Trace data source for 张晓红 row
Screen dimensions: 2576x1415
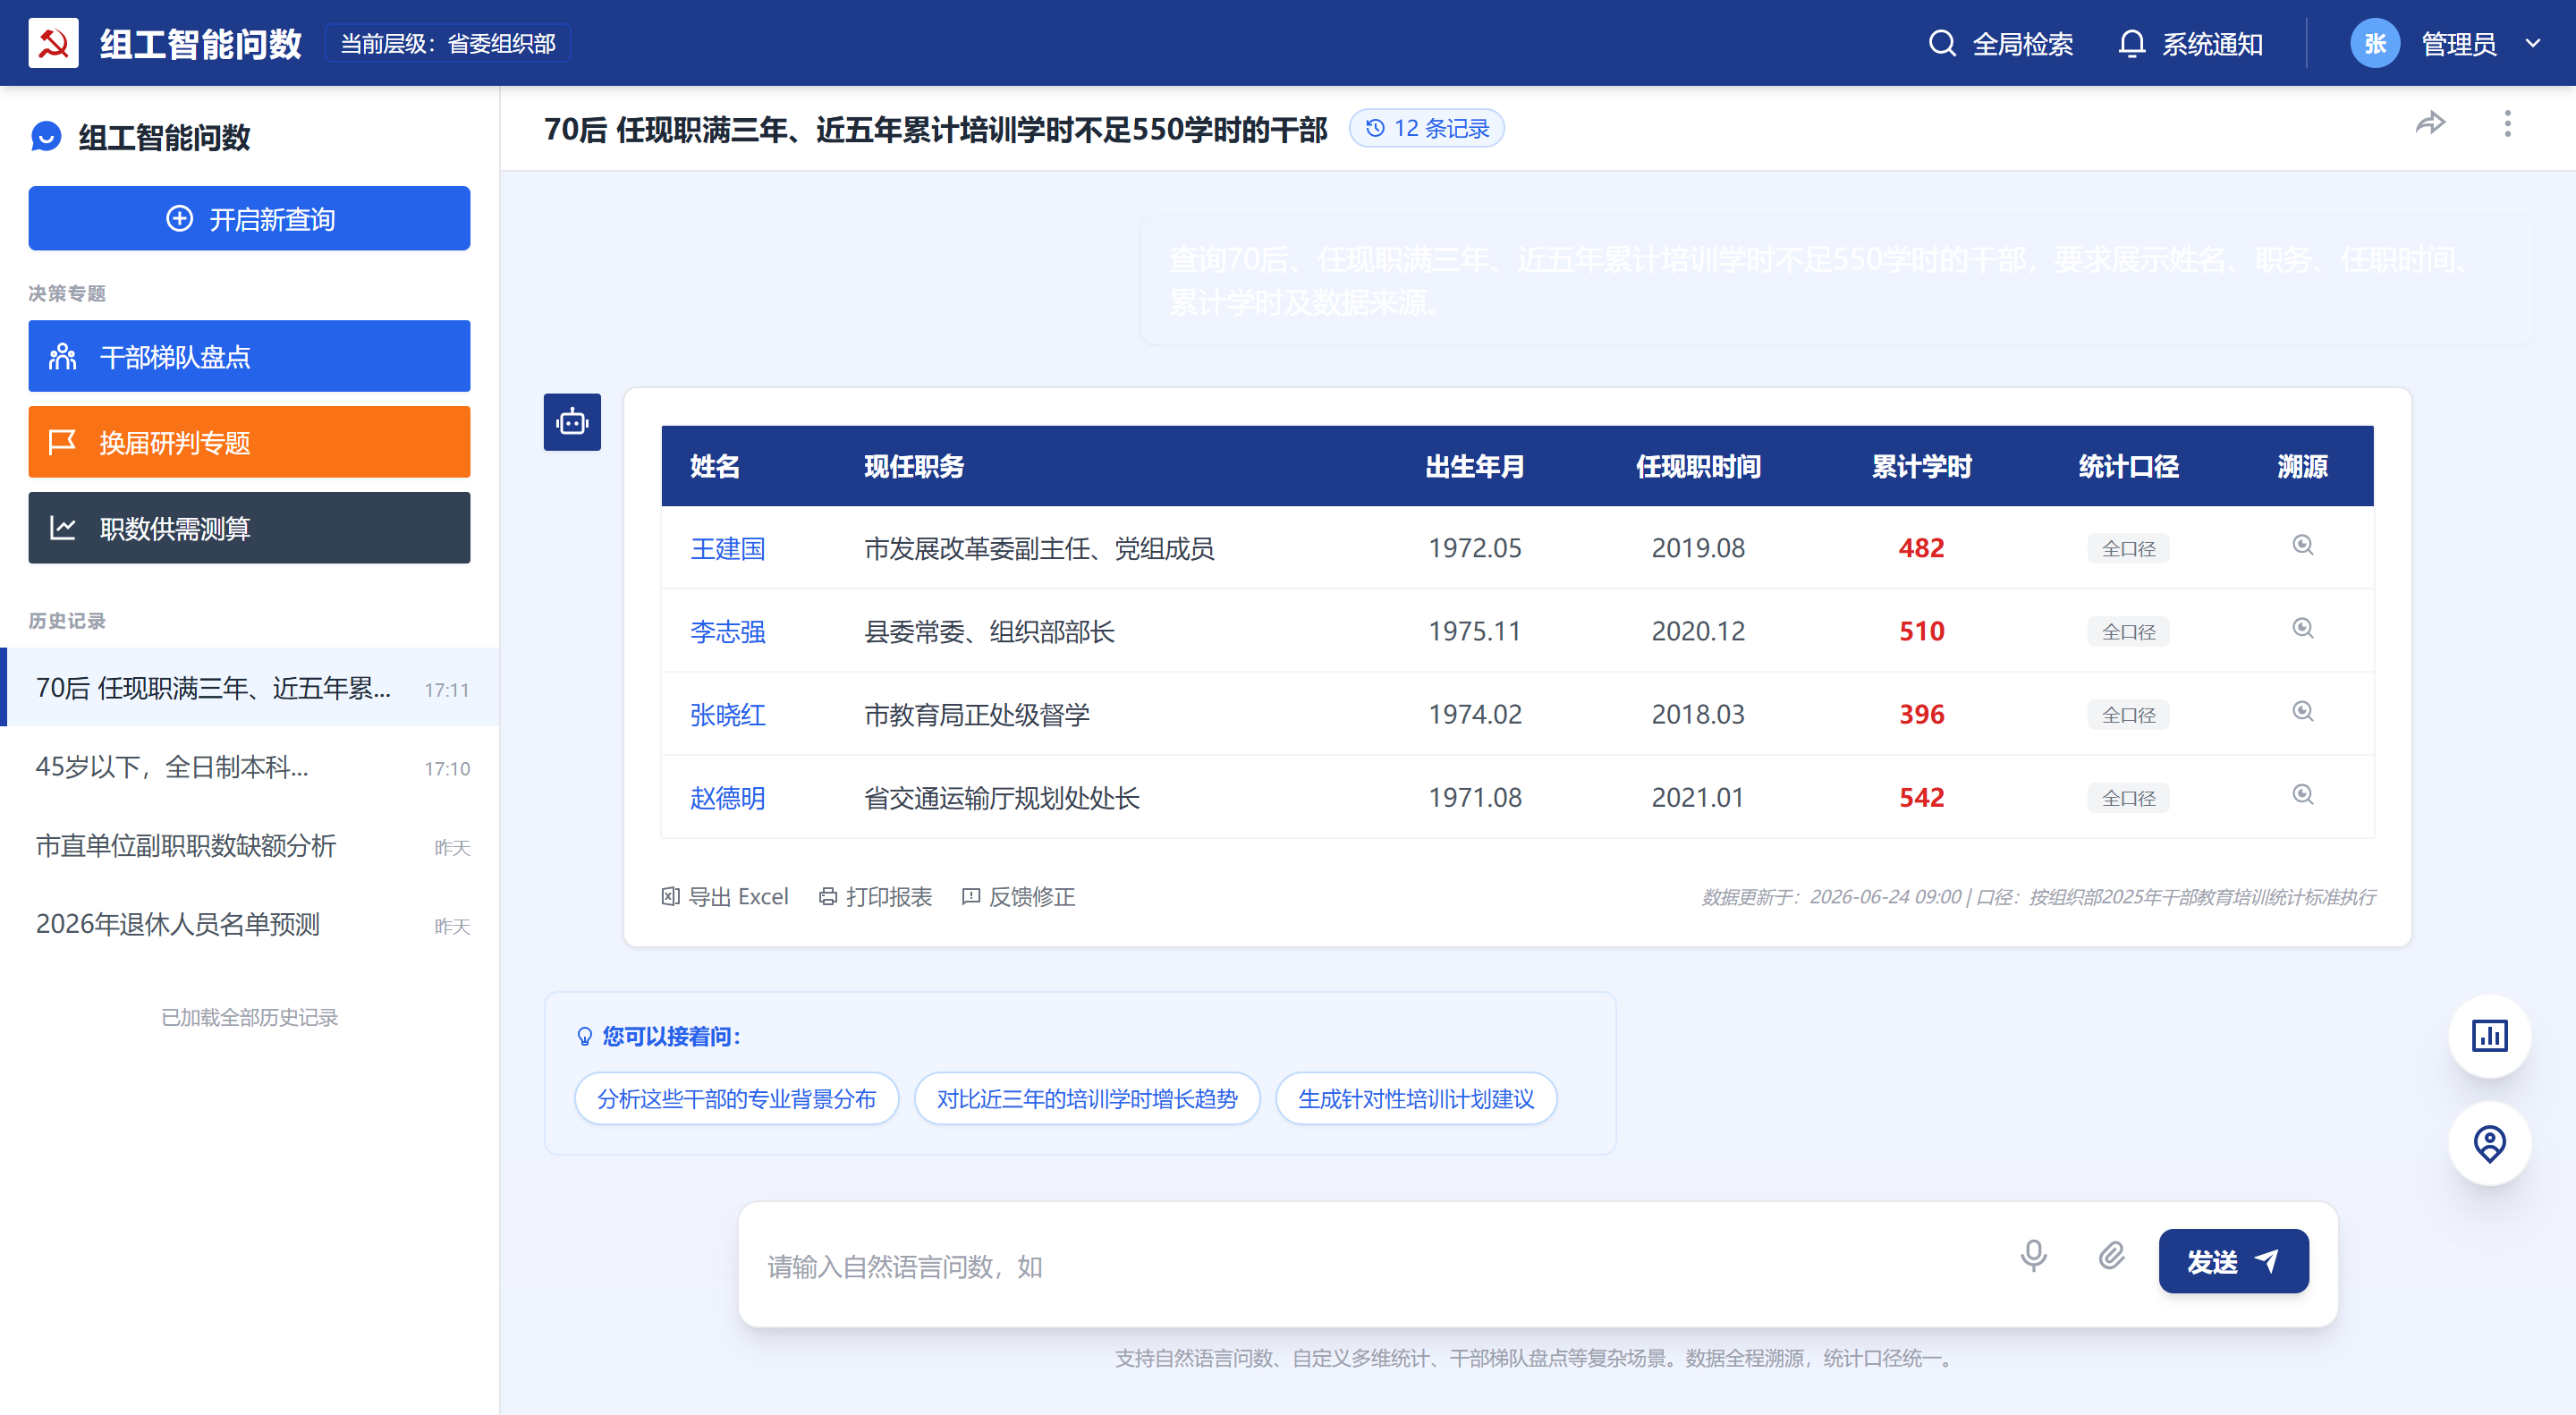[2302, 711]
